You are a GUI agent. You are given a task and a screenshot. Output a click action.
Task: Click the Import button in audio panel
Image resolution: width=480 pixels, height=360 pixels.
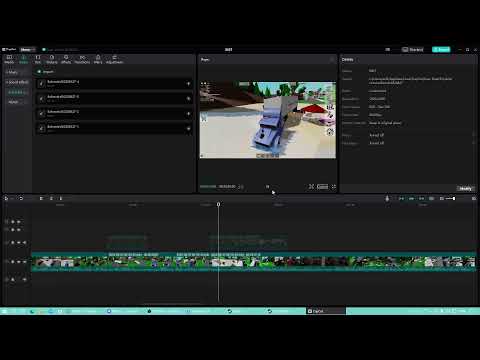(x=46, y=72)
